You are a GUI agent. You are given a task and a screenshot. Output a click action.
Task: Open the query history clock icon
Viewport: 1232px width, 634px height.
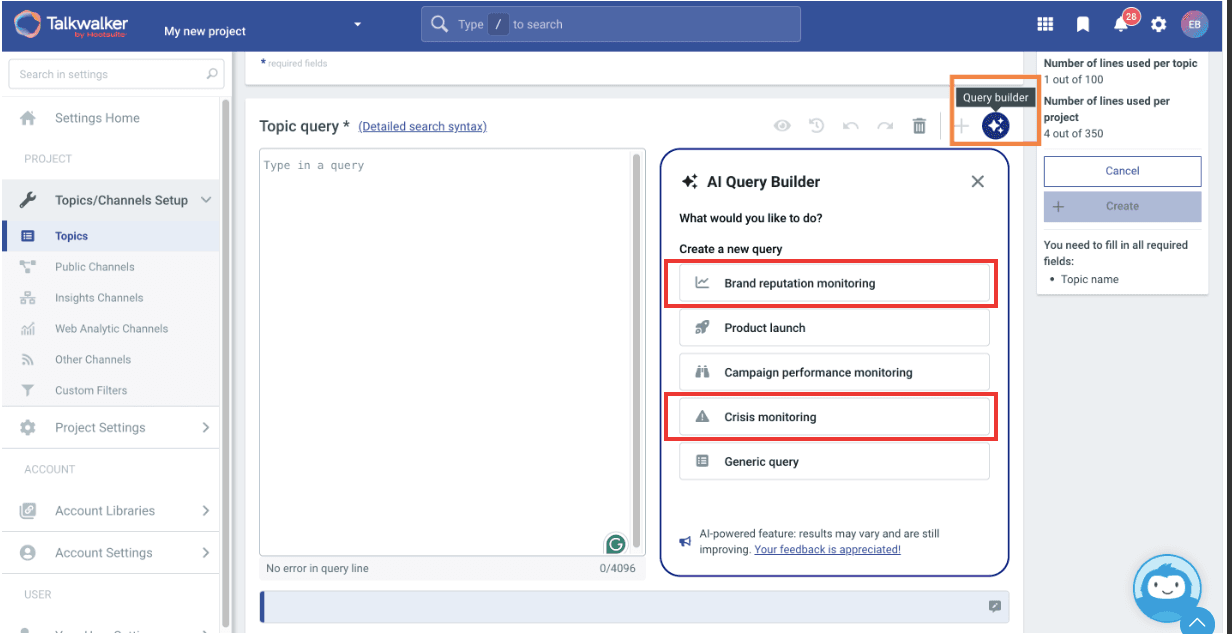tap(816, 126)
